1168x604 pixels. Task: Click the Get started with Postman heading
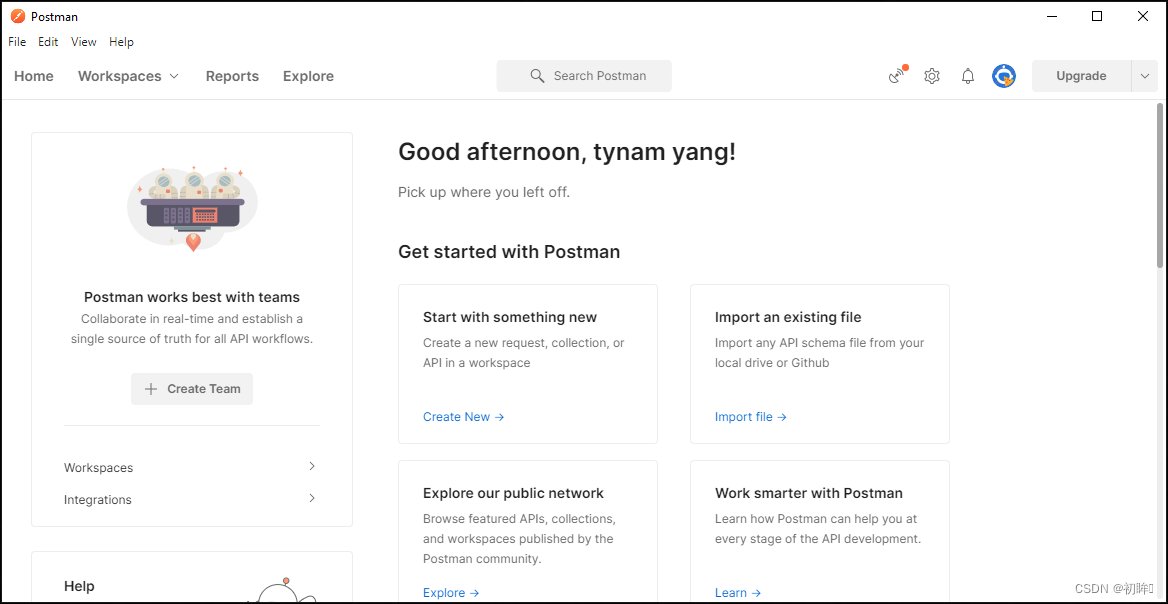(510, 252)
